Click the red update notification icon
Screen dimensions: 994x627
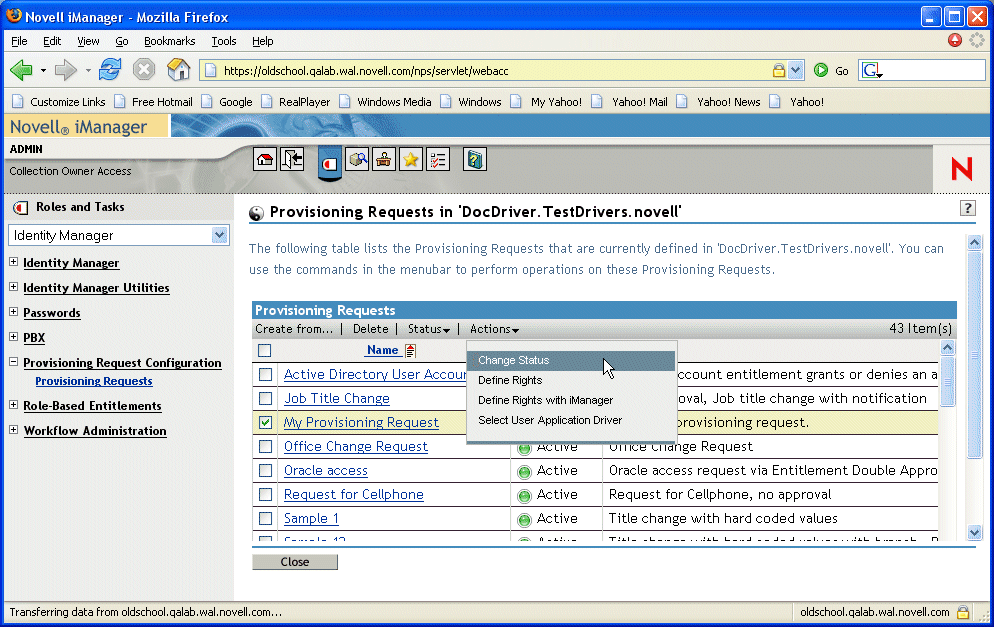[x=955, y=41]
